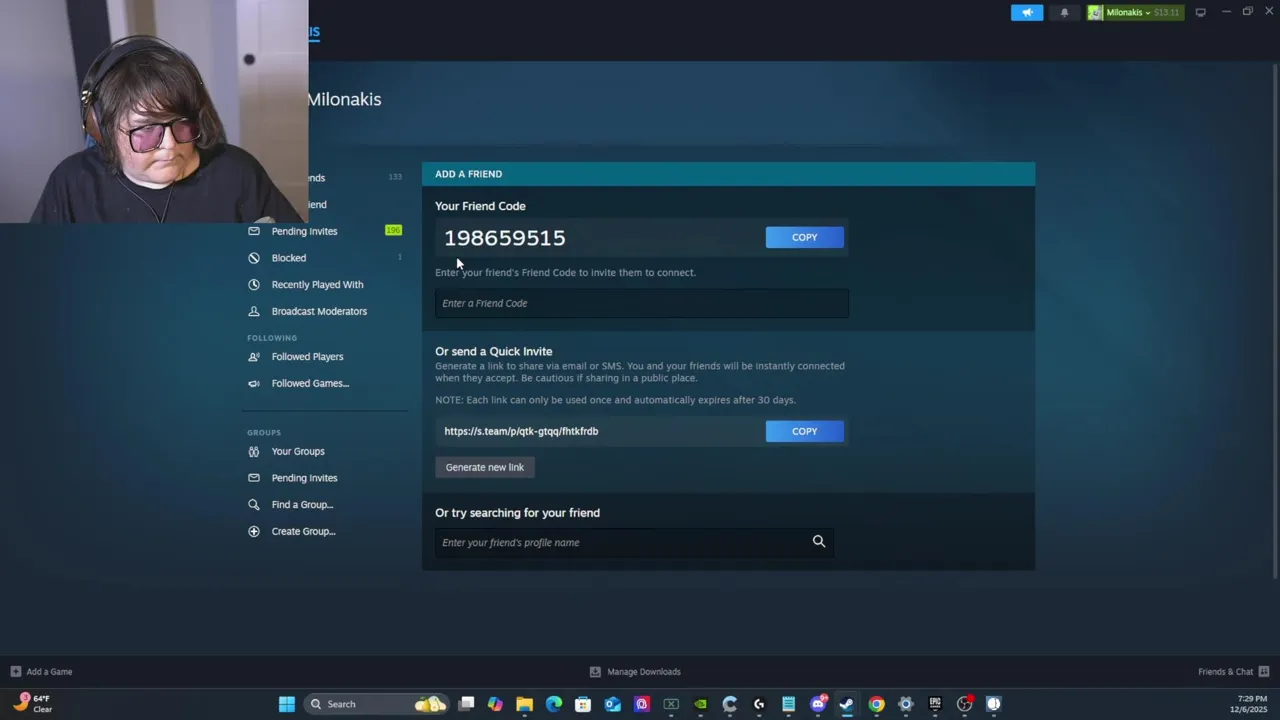1280x720 pixels.
Task: Click the Followed Games megaphone icon
Action: 254,383
